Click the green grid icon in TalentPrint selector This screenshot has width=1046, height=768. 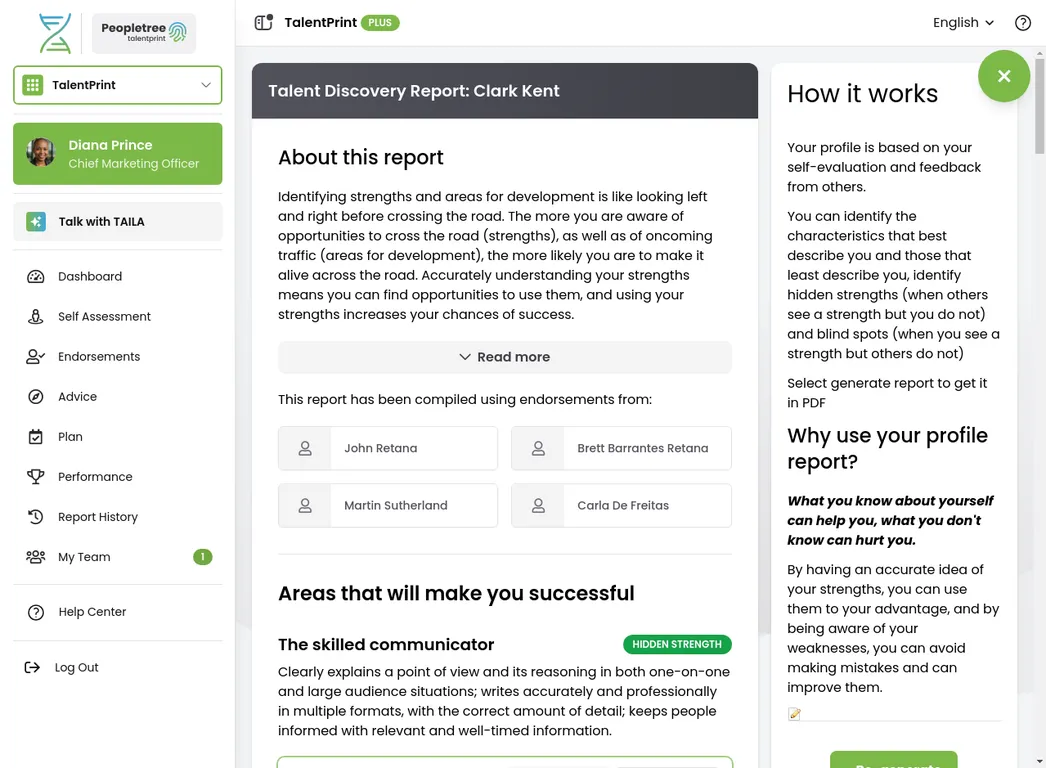tap(32, 85)
